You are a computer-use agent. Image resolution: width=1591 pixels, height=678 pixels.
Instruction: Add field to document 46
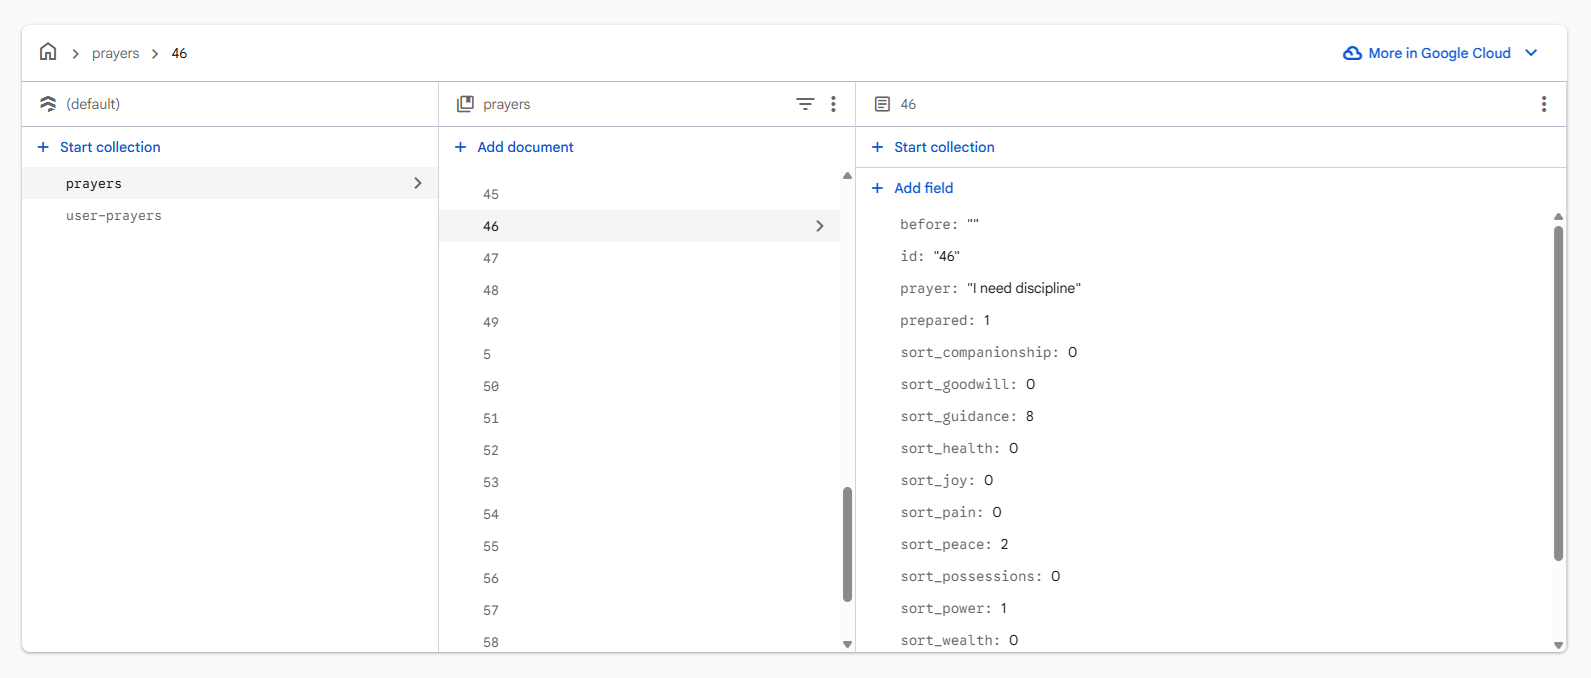[x=924, y=188]
